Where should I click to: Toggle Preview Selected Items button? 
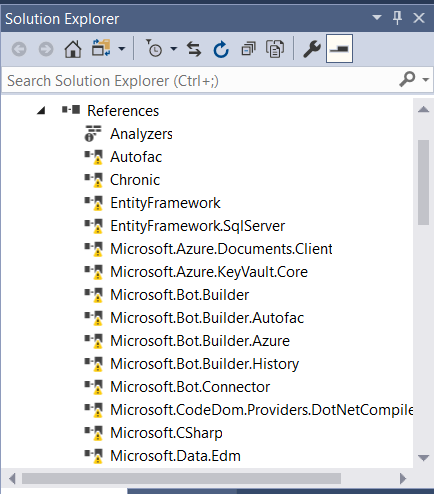(339, 49)
